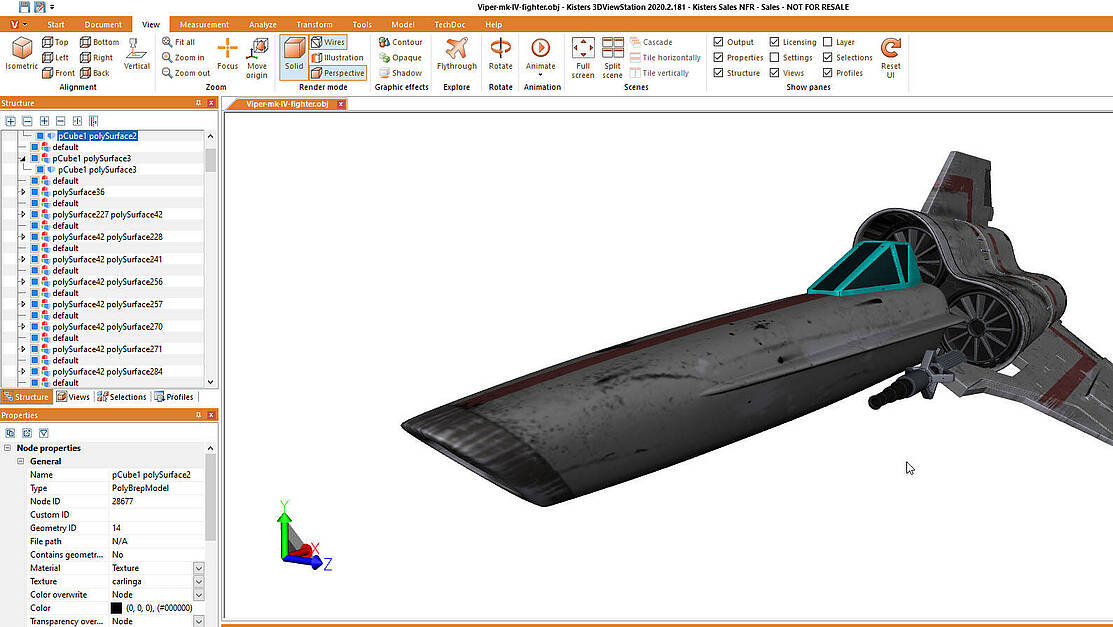The width and height of the screenshot is (1113, 627).
Task: Align the view to Left
Action: (55, 58)
